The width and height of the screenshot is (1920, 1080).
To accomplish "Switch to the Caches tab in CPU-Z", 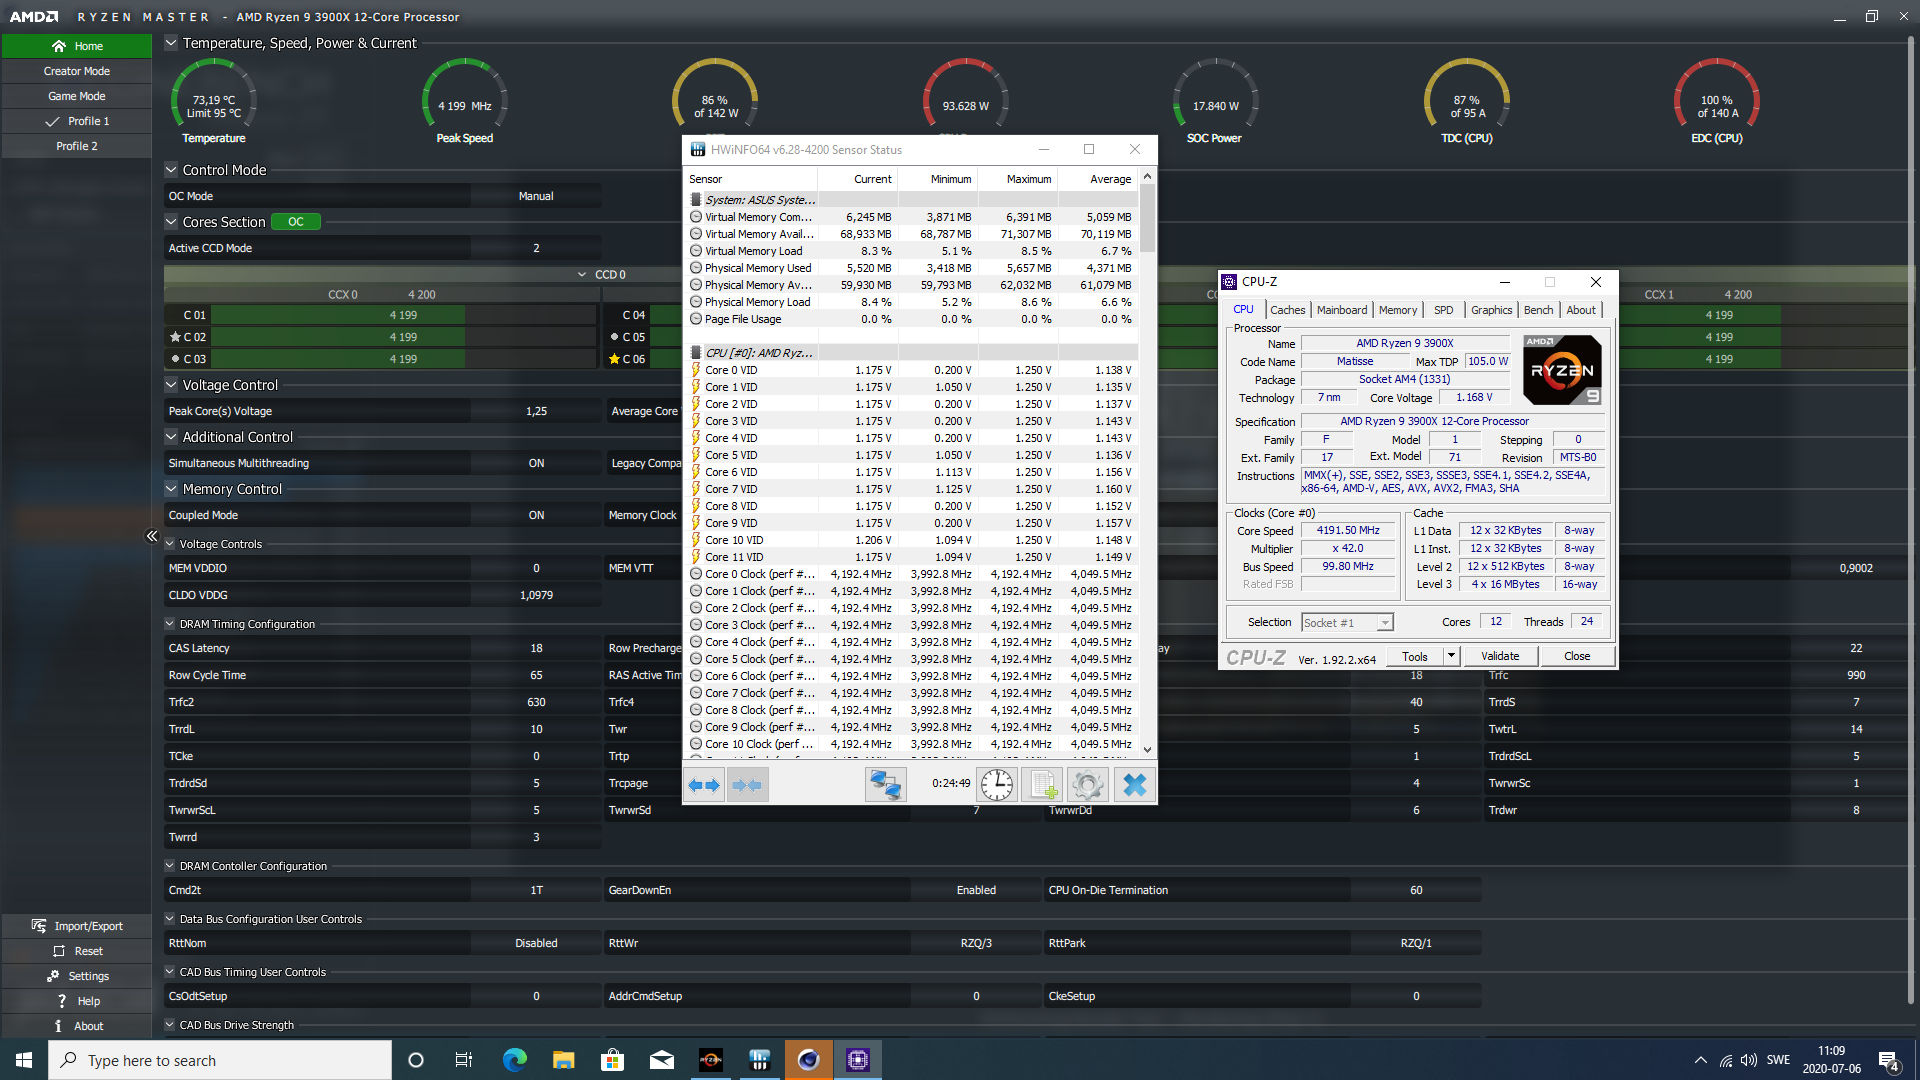I will pyautogui.click(x=1287, y=310).
